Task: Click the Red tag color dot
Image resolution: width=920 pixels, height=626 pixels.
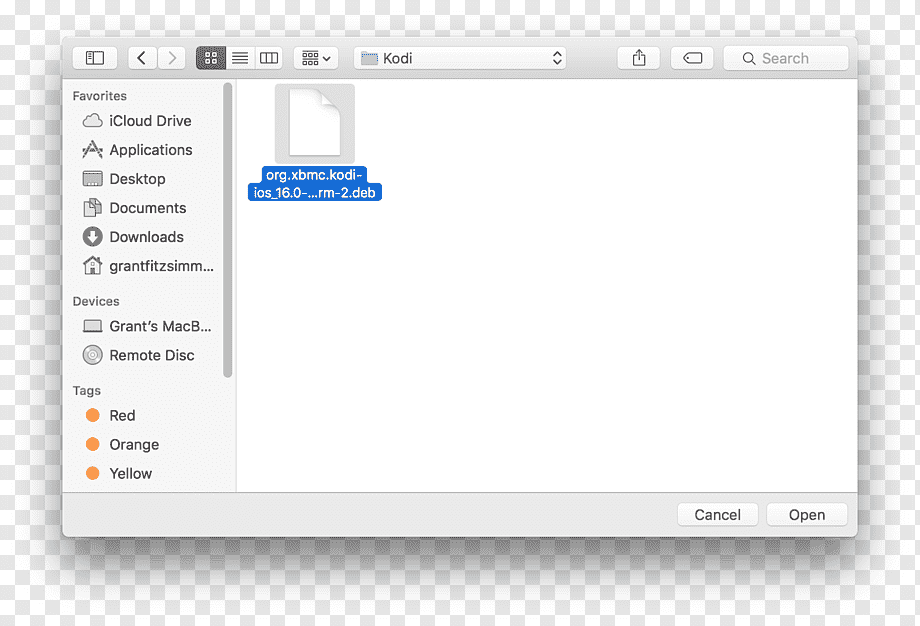Action: click(93, 415)
